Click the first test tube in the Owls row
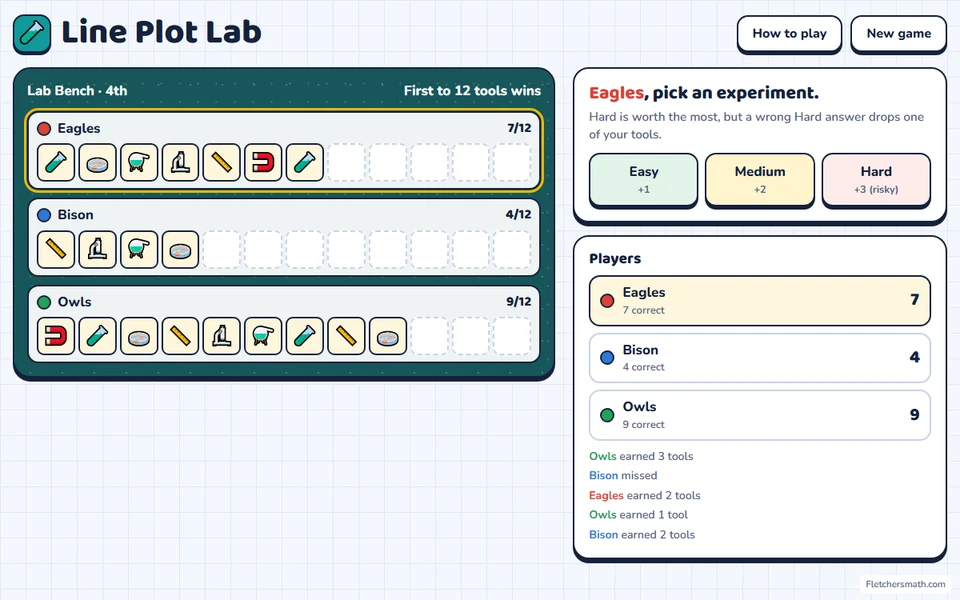 (97, 336)
